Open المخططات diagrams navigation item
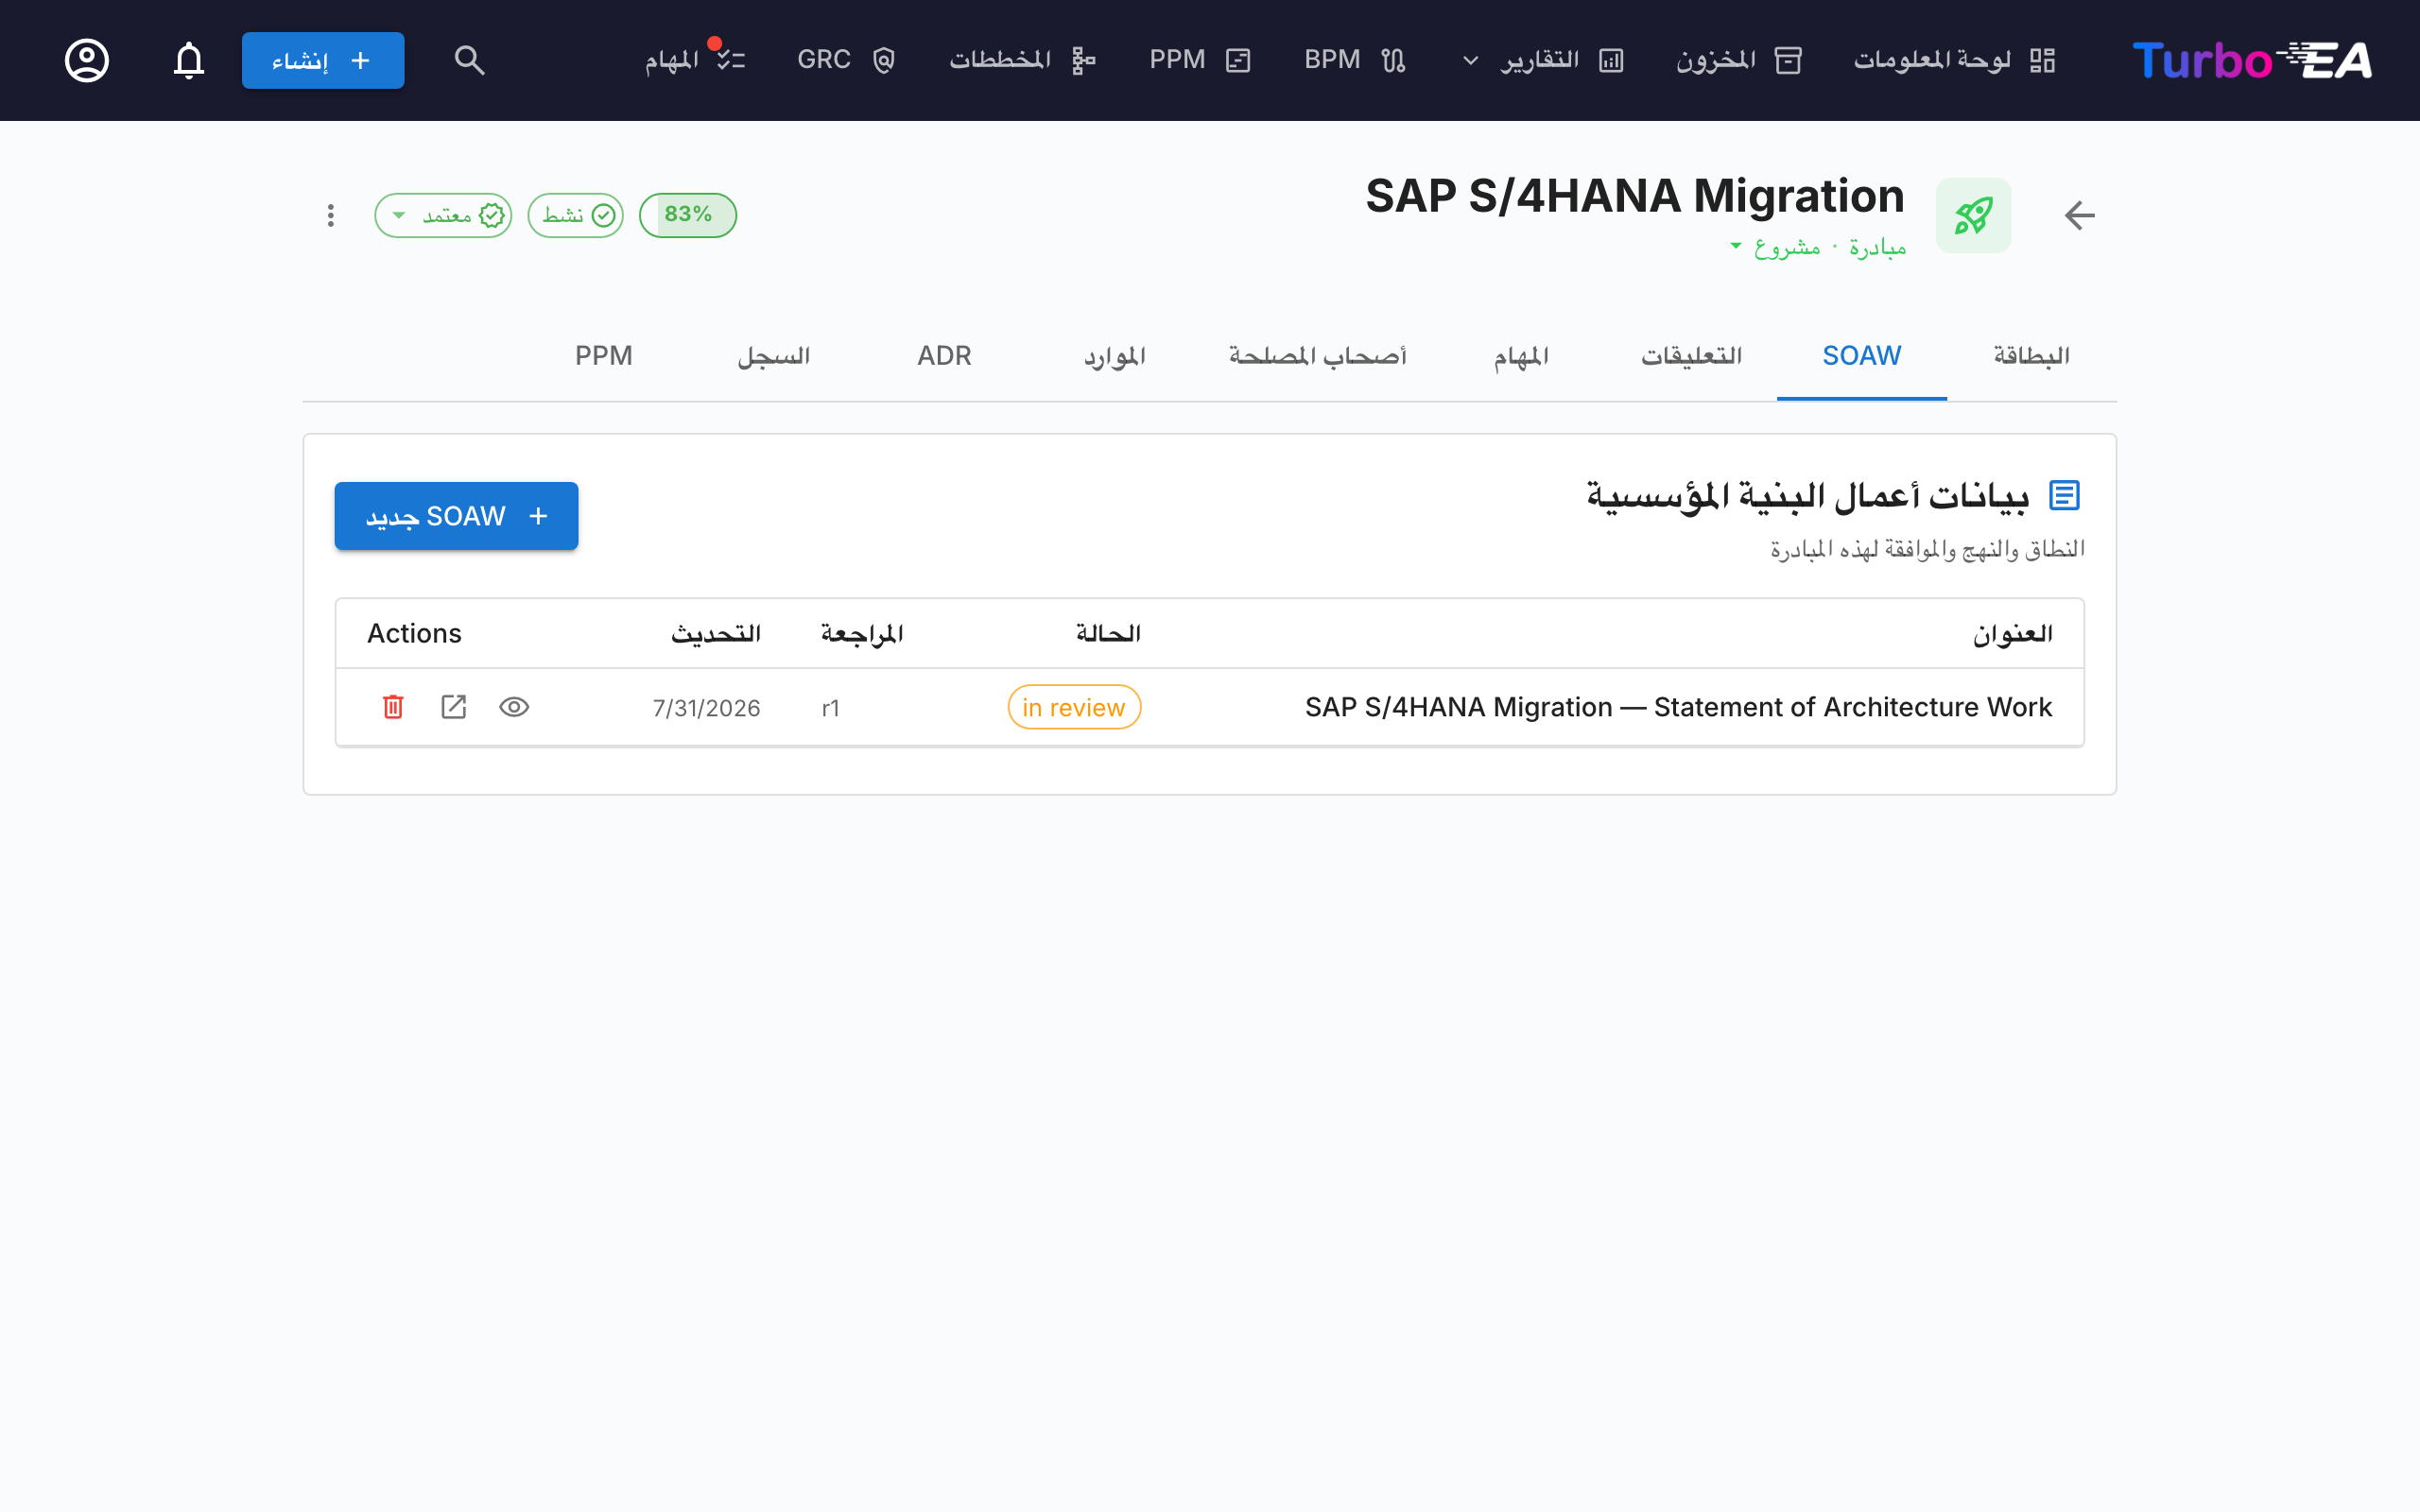The image size is (2420, 1512). point(1022,60)
